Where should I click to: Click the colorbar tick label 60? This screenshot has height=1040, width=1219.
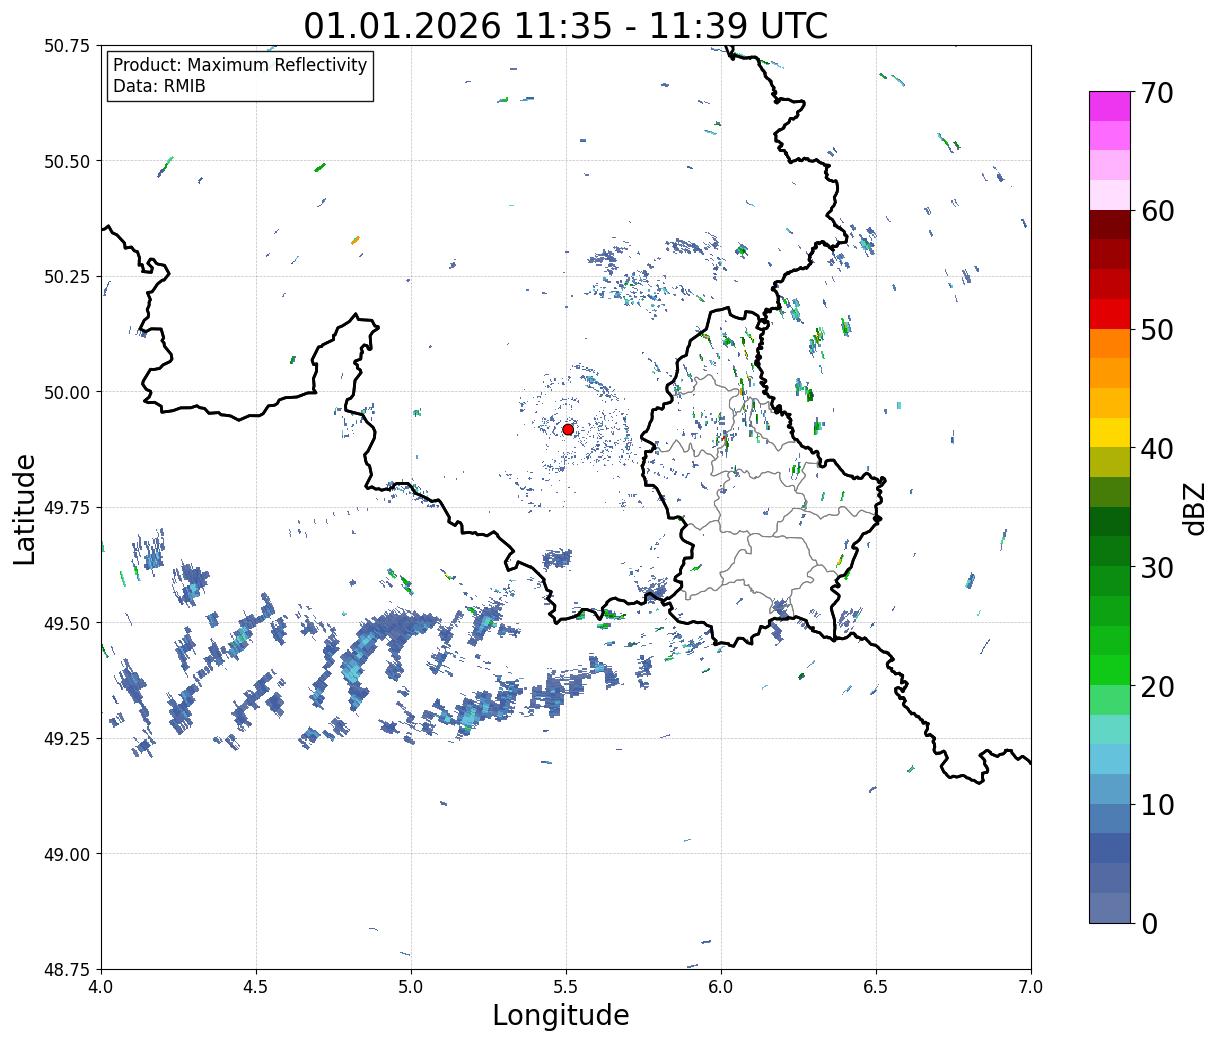[1157, 211]
